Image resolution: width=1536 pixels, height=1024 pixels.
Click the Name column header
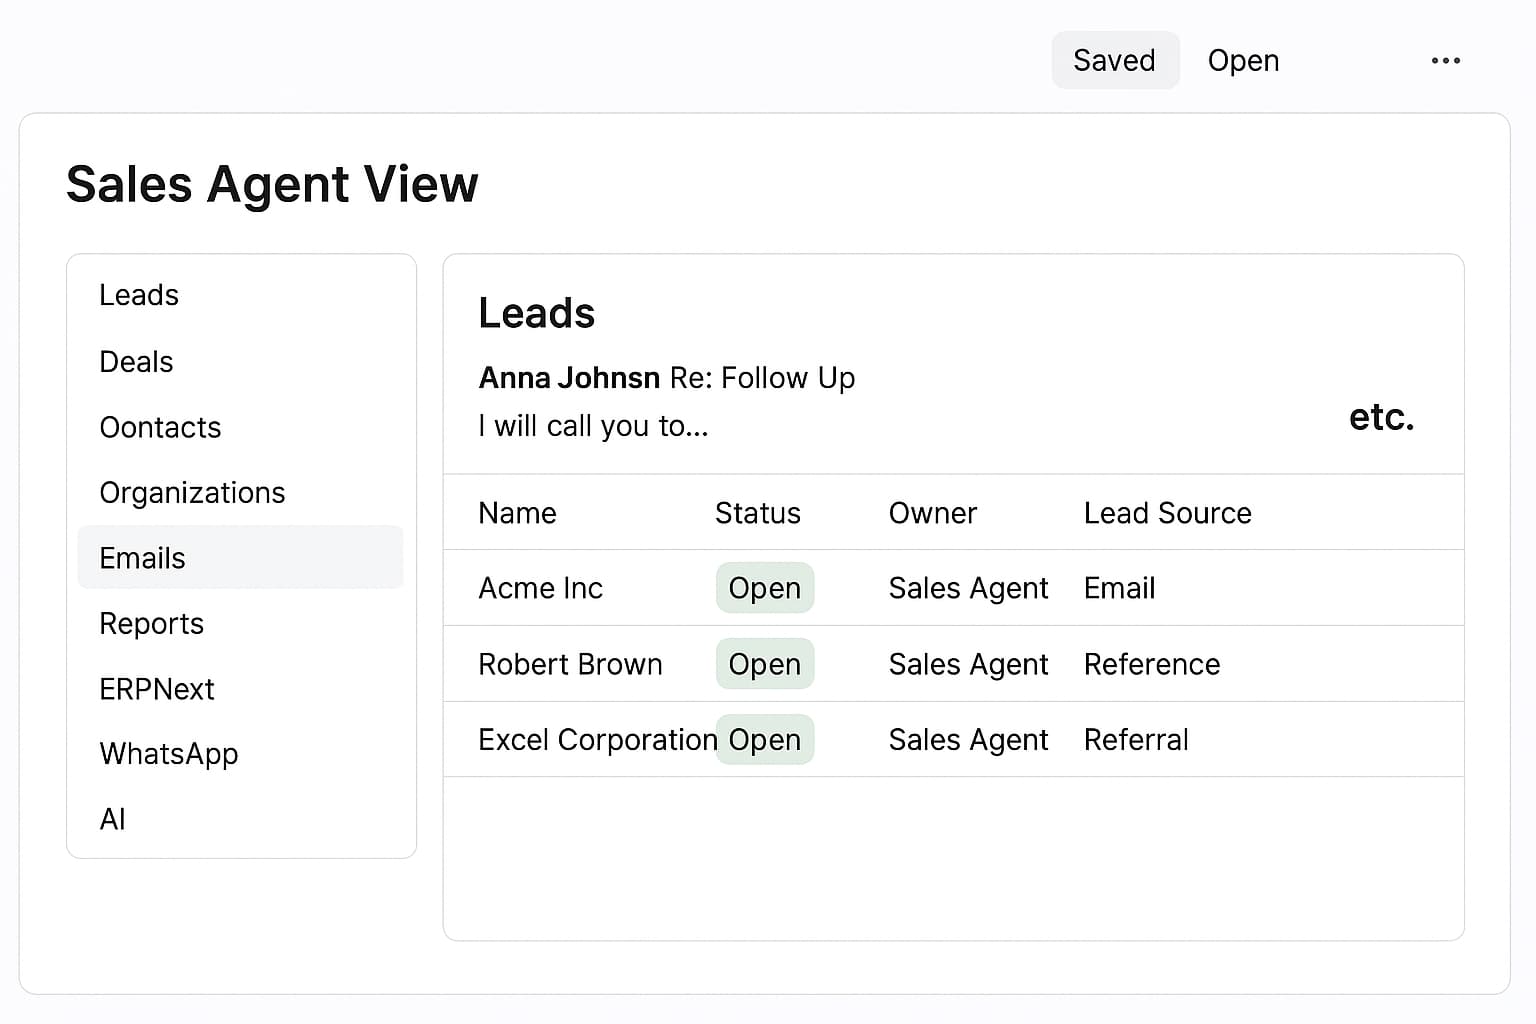[x=517, y=513]
